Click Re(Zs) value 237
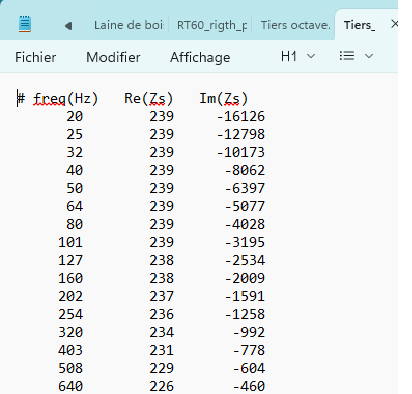This screenshot has height=394, width=412. coord(161,296)
